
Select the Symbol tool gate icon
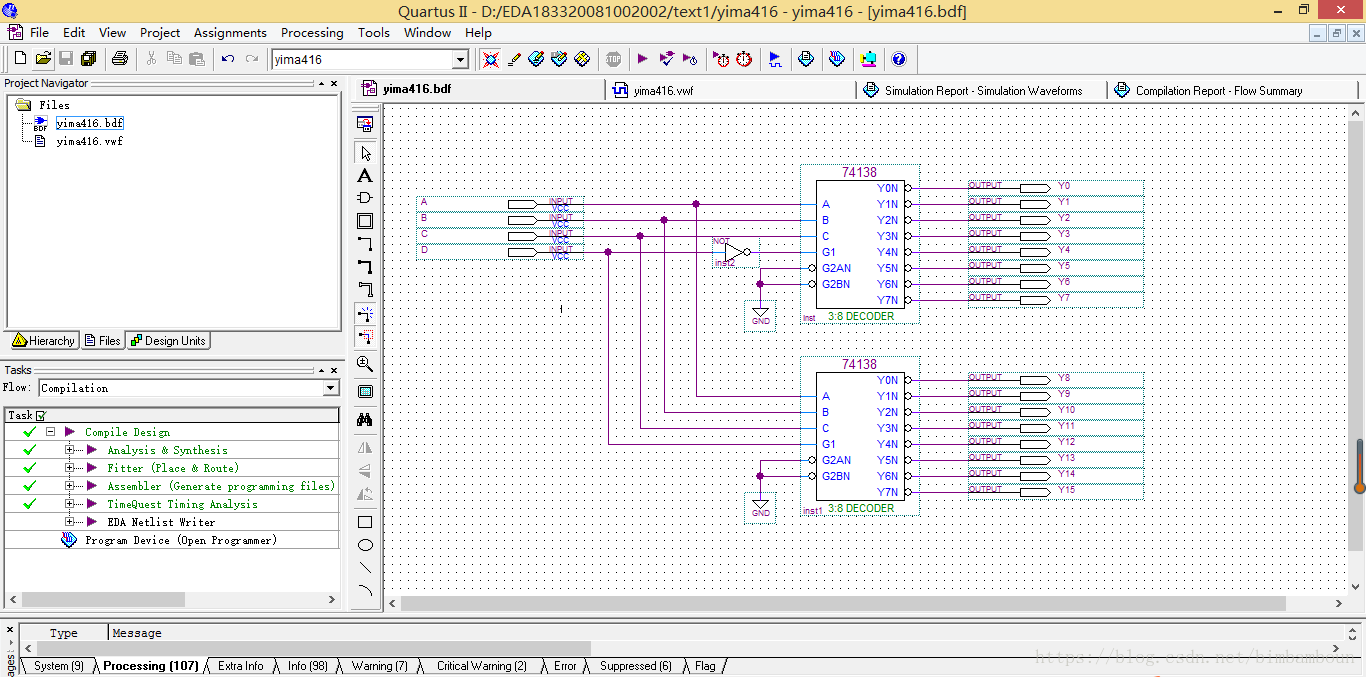(x=365, y=198)
